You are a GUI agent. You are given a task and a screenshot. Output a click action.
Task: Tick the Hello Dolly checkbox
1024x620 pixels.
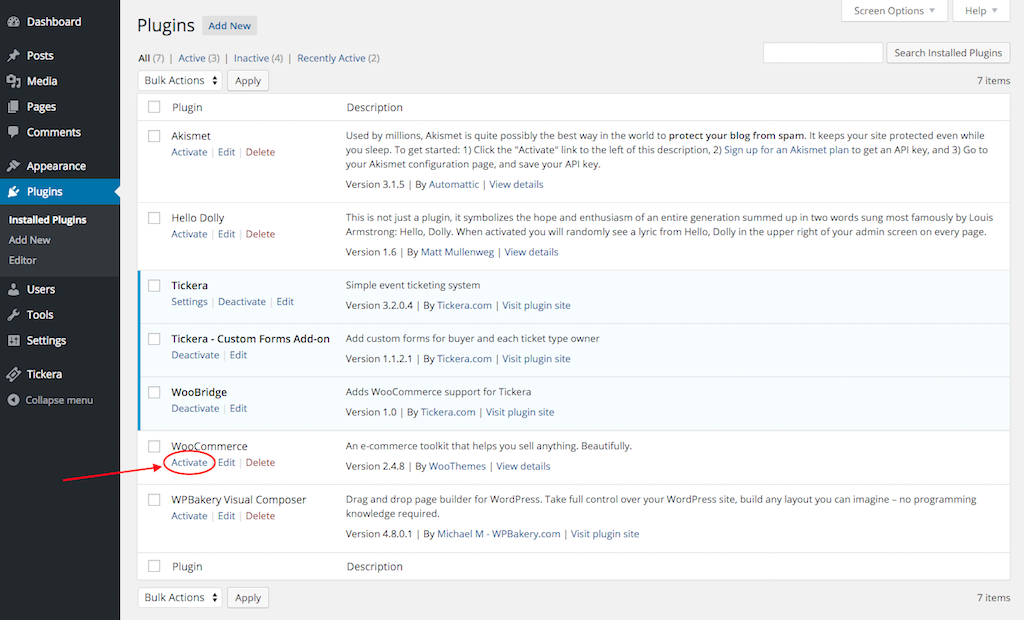[x=154, y=218]
